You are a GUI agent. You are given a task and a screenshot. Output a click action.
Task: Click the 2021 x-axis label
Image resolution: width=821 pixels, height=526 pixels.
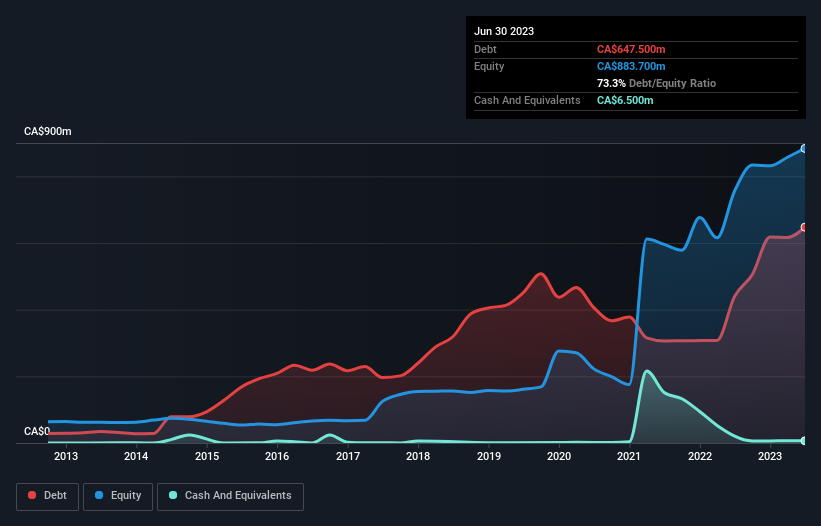629,456
